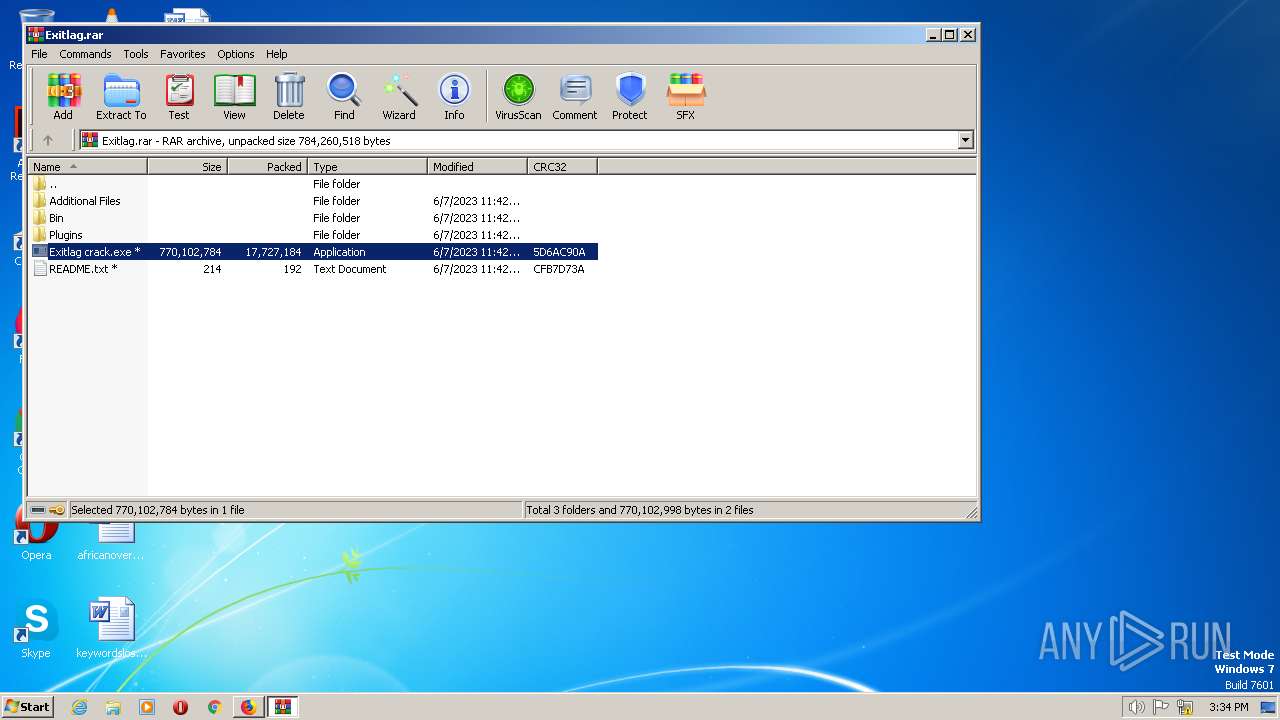
Task: Sort by the CRC32 column header
Action: tap(563, 167)
